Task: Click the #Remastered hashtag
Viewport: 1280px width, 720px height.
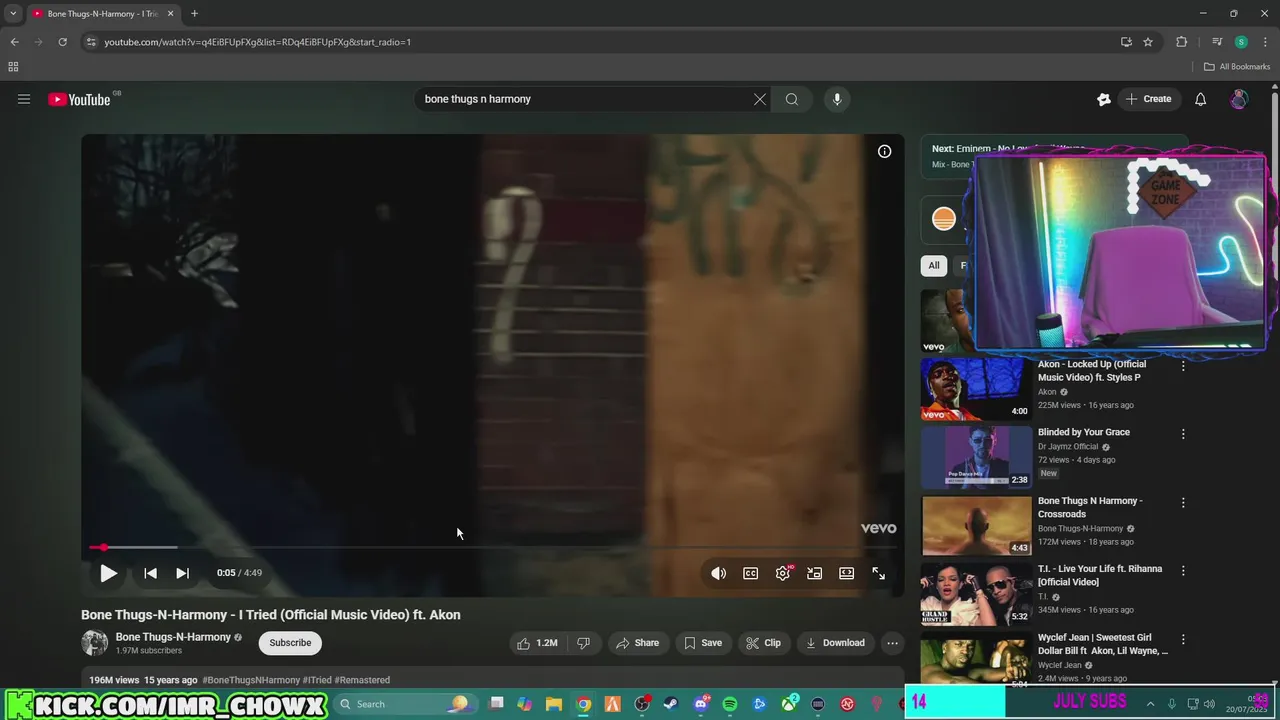Action: (362, 680)
